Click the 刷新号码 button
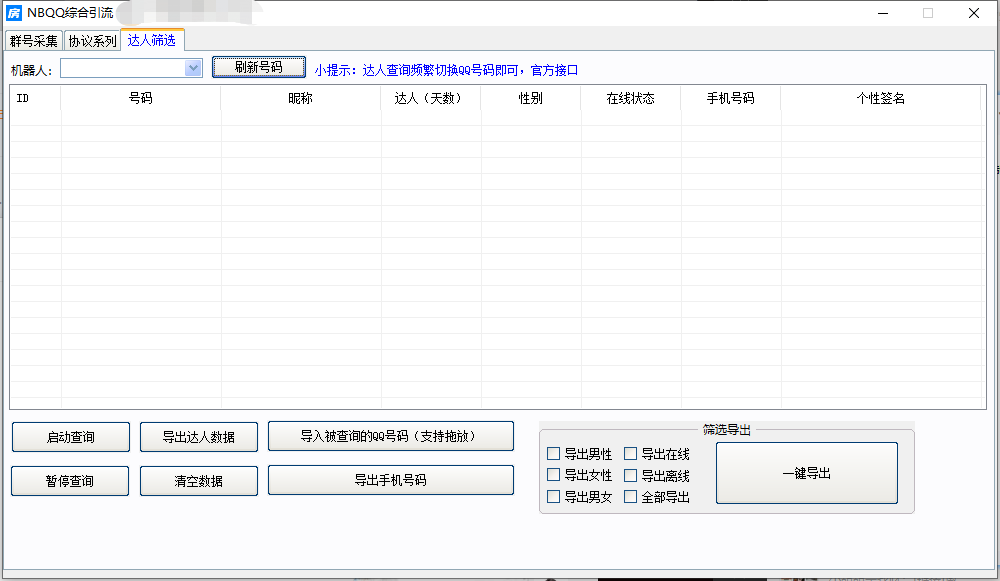 pyautogui.click(x=258, y=67)
